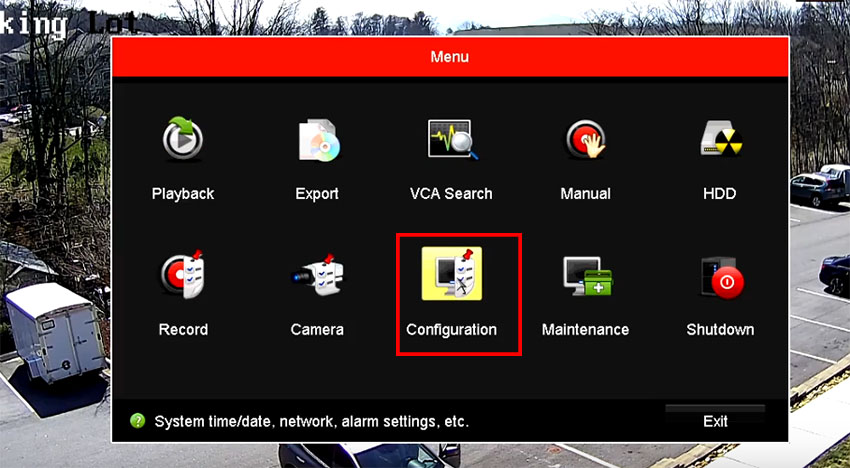Open the Maintenance icon
The width and height of the screenshot is (850, 468).
click(587, 275)
